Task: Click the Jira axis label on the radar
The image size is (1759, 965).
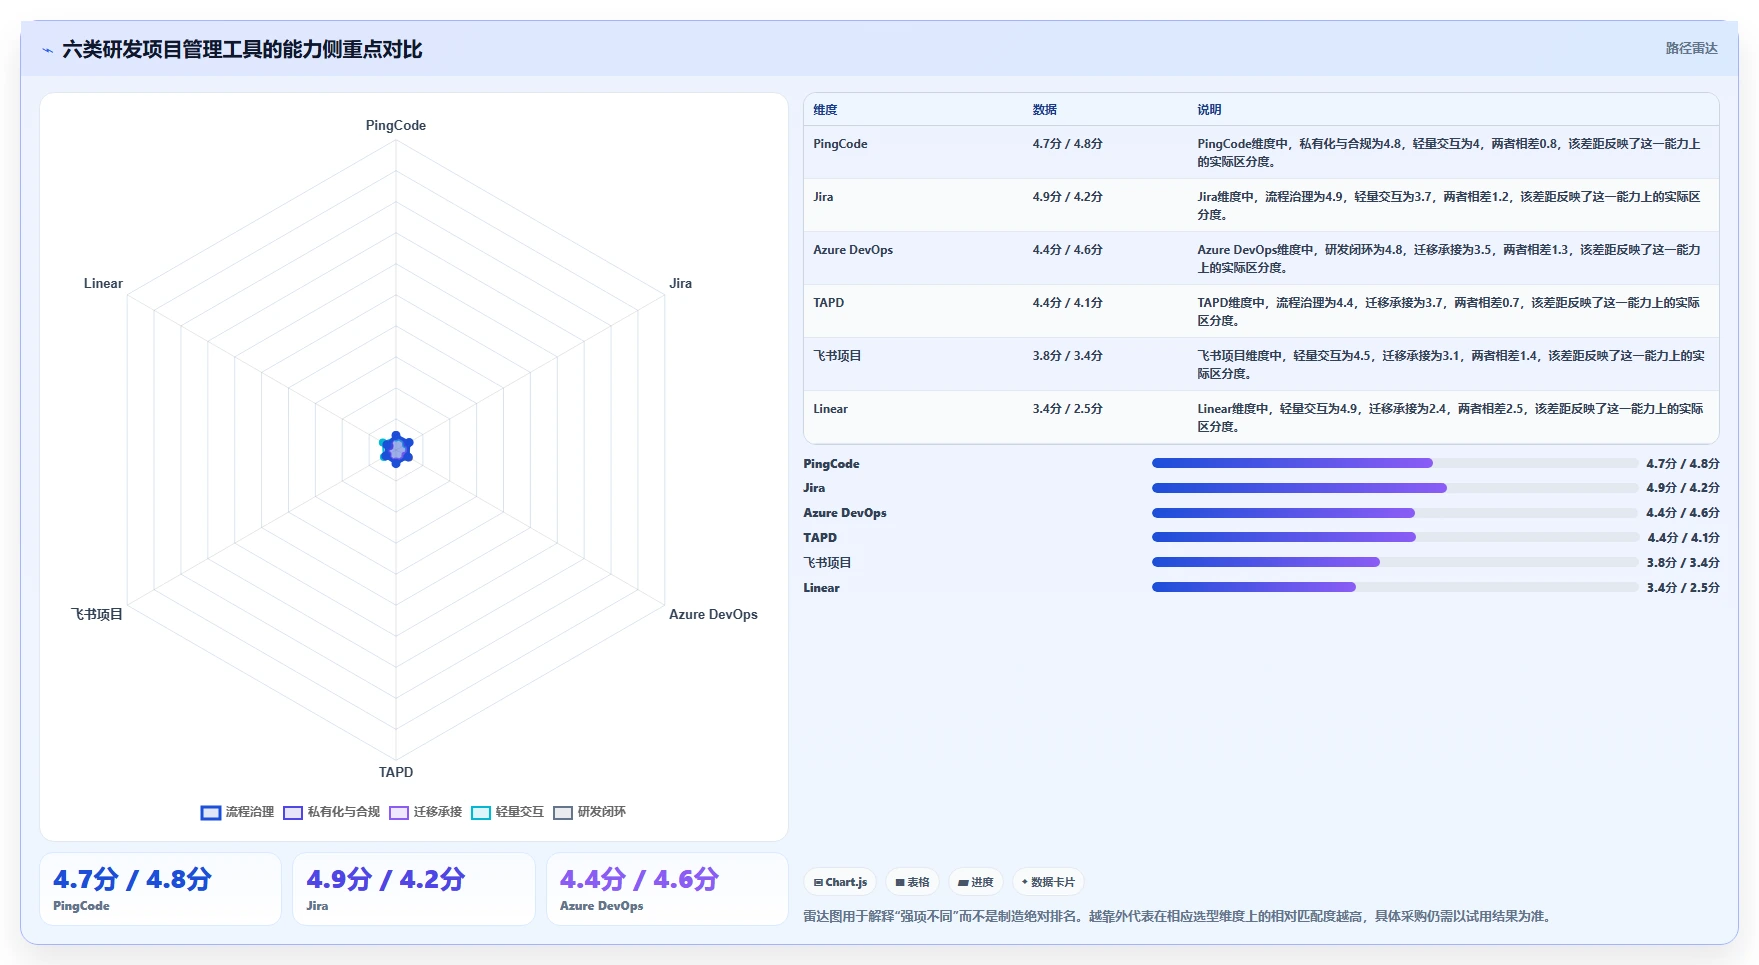Action: (x=681, y=283)
